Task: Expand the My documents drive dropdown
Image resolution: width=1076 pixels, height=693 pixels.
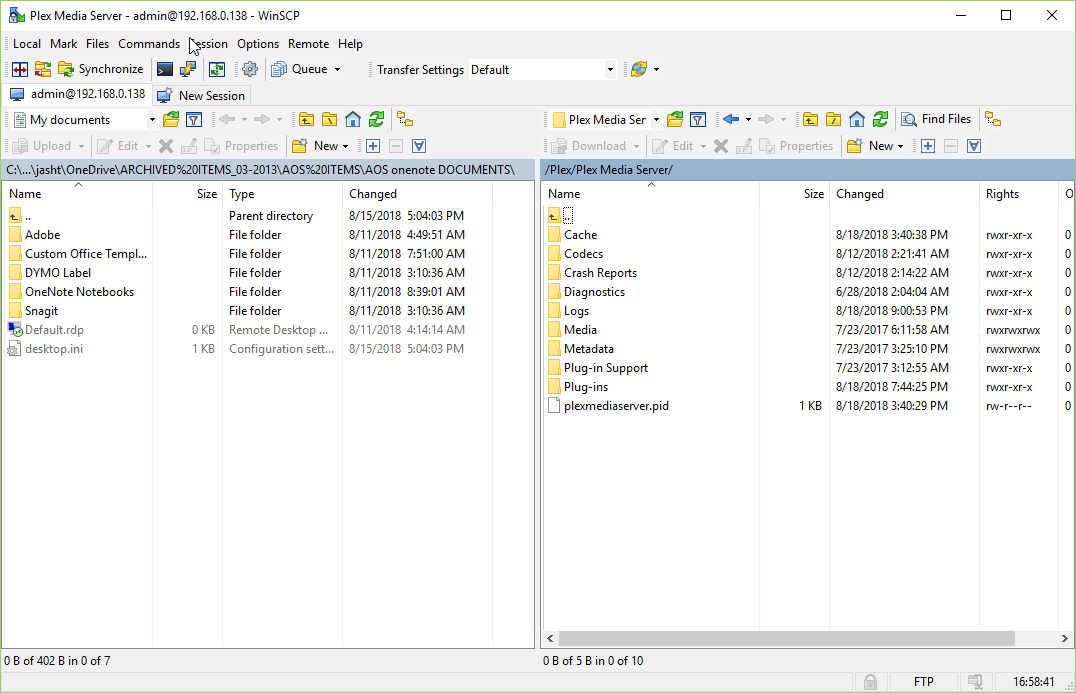Action: pyautogui.click(x=152, y=119)
